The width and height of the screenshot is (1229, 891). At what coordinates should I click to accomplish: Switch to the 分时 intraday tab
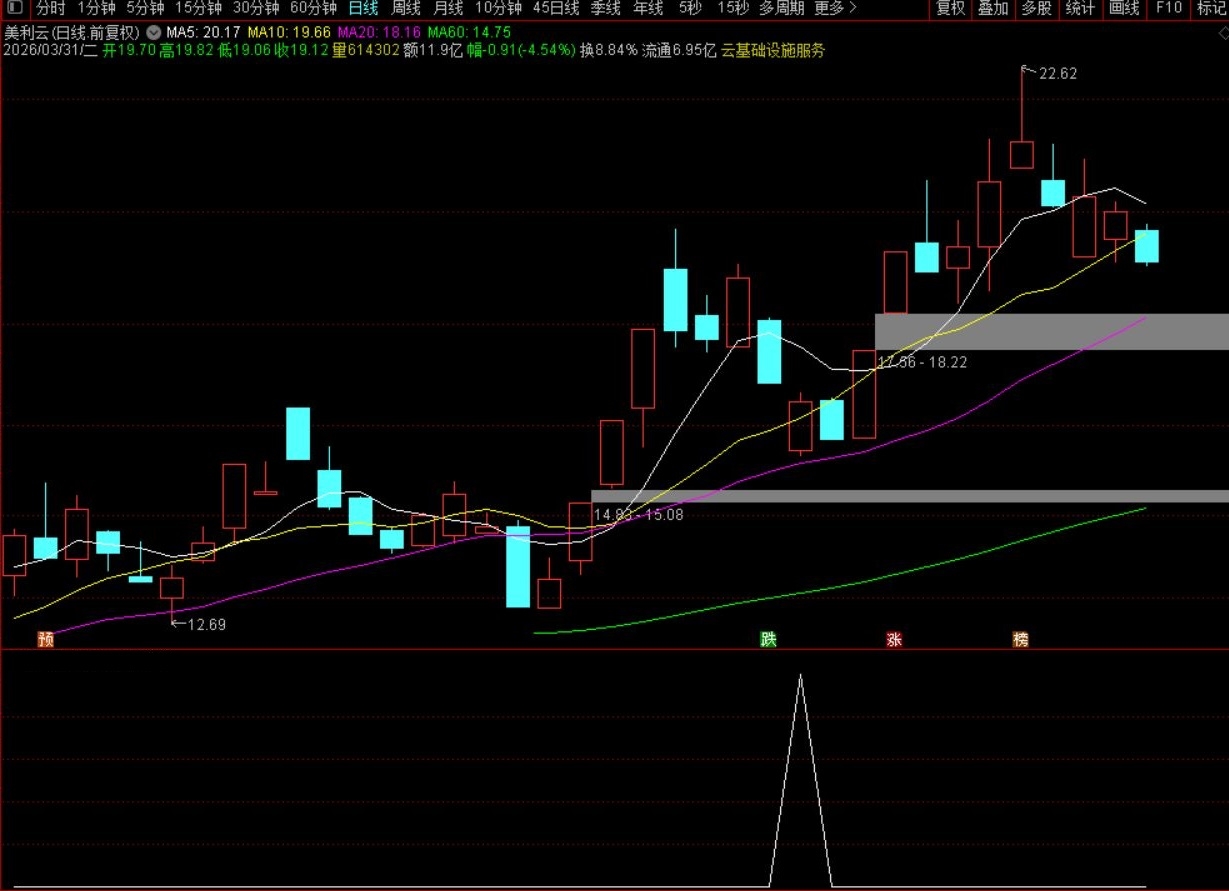tap(50, 8)
